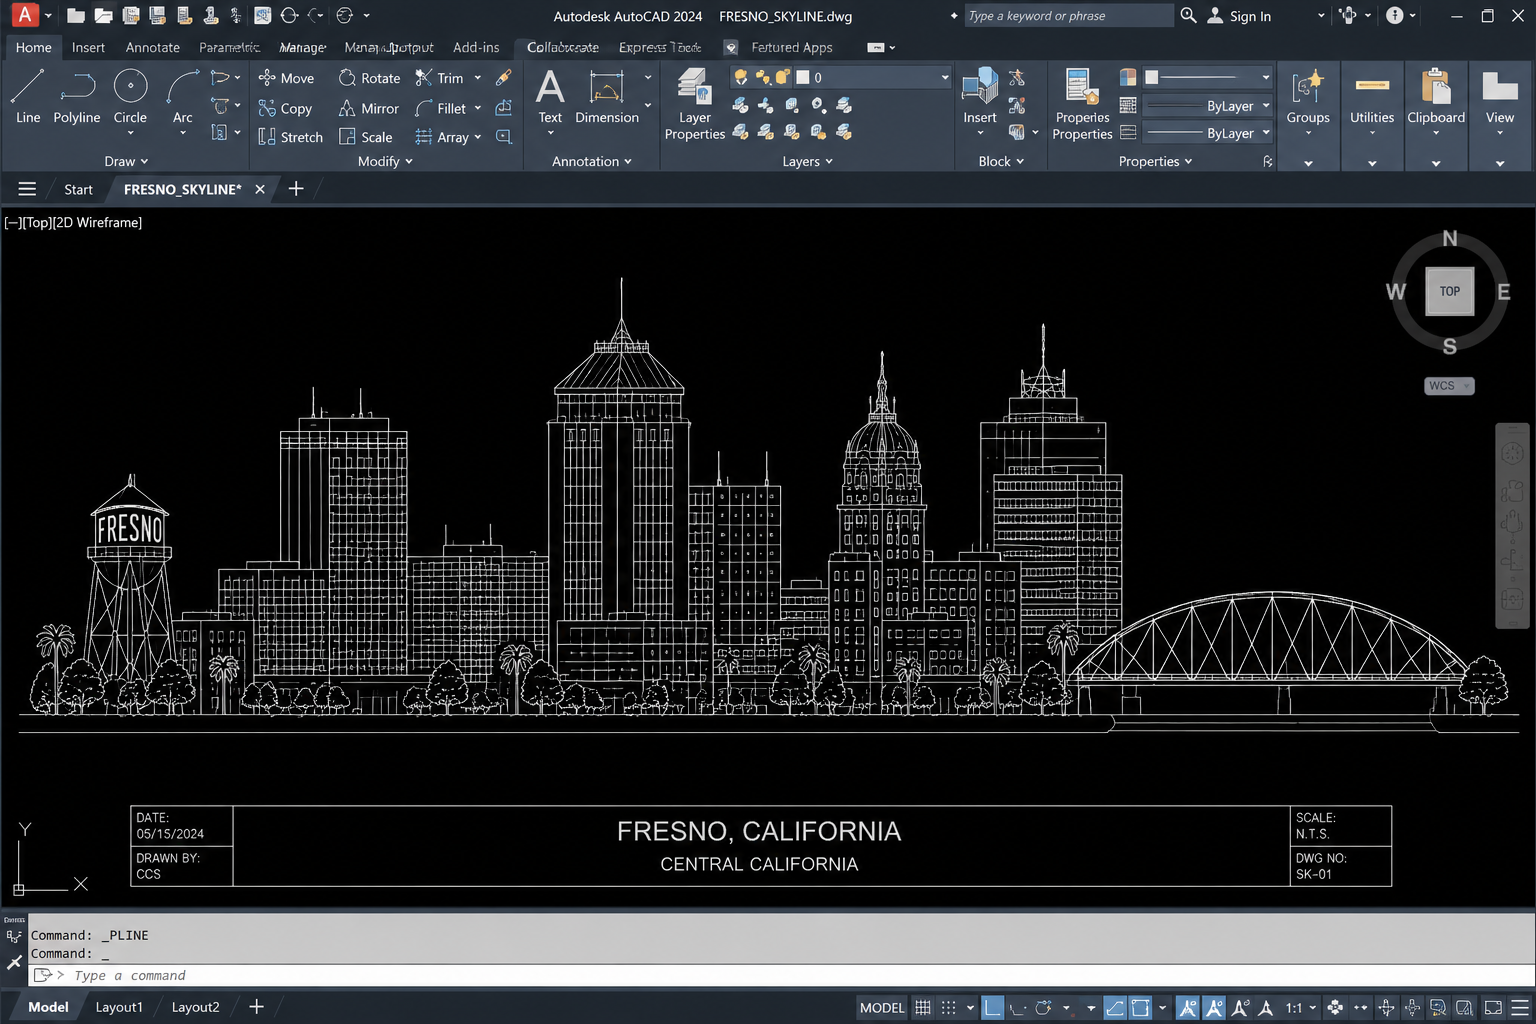Click the Rotate tool
Screen dimensions: 1536x1024
tap(369, 78)
